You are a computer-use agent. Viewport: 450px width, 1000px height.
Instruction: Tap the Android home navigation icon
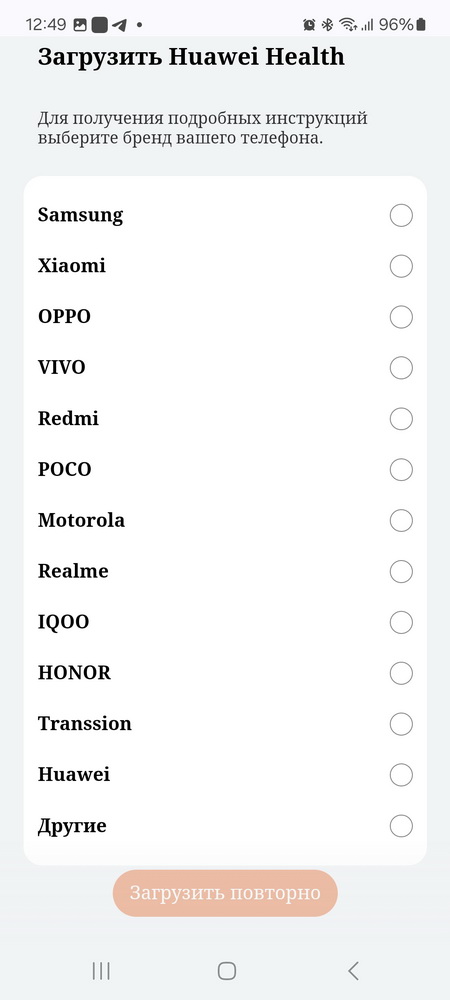pos(226,971)
